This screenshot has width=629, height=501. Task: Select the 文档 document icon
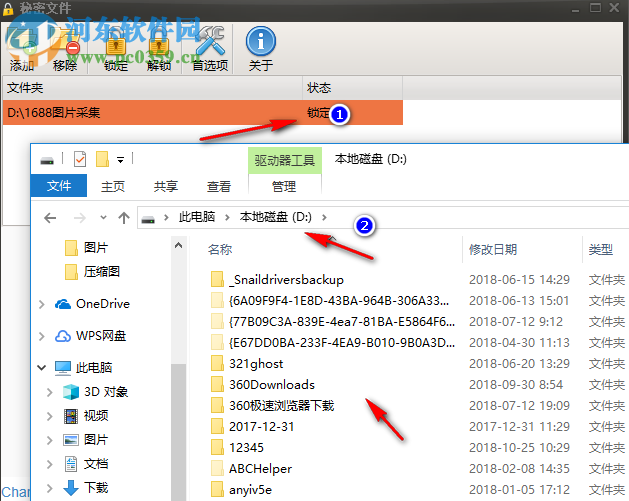(x=71, y=464)
